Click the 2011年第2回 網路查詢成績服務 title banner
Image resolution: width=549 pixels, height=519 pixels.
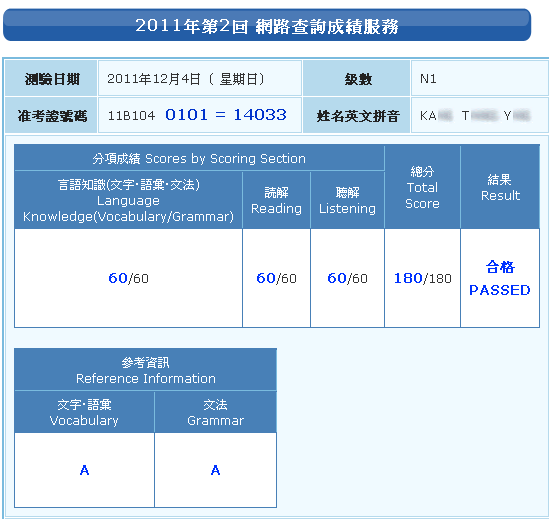coord(267,25)
